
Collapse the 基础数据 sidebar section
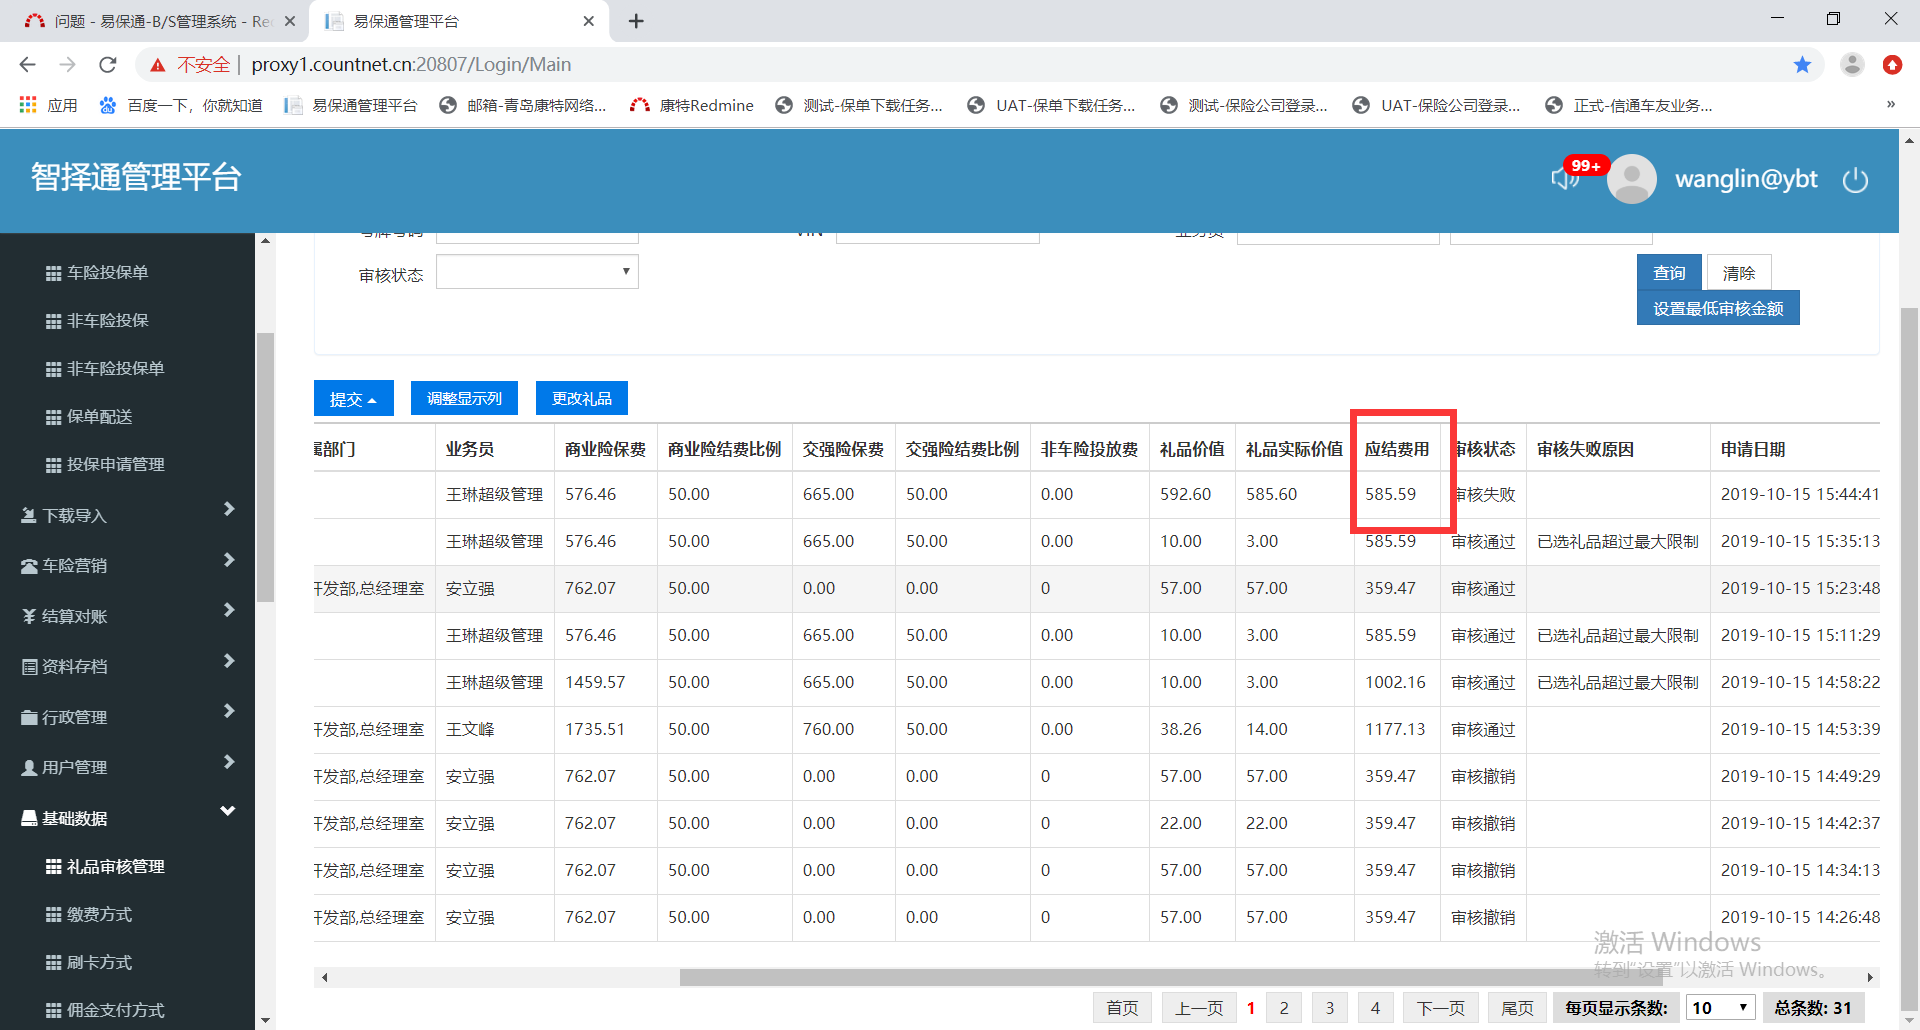127,818
